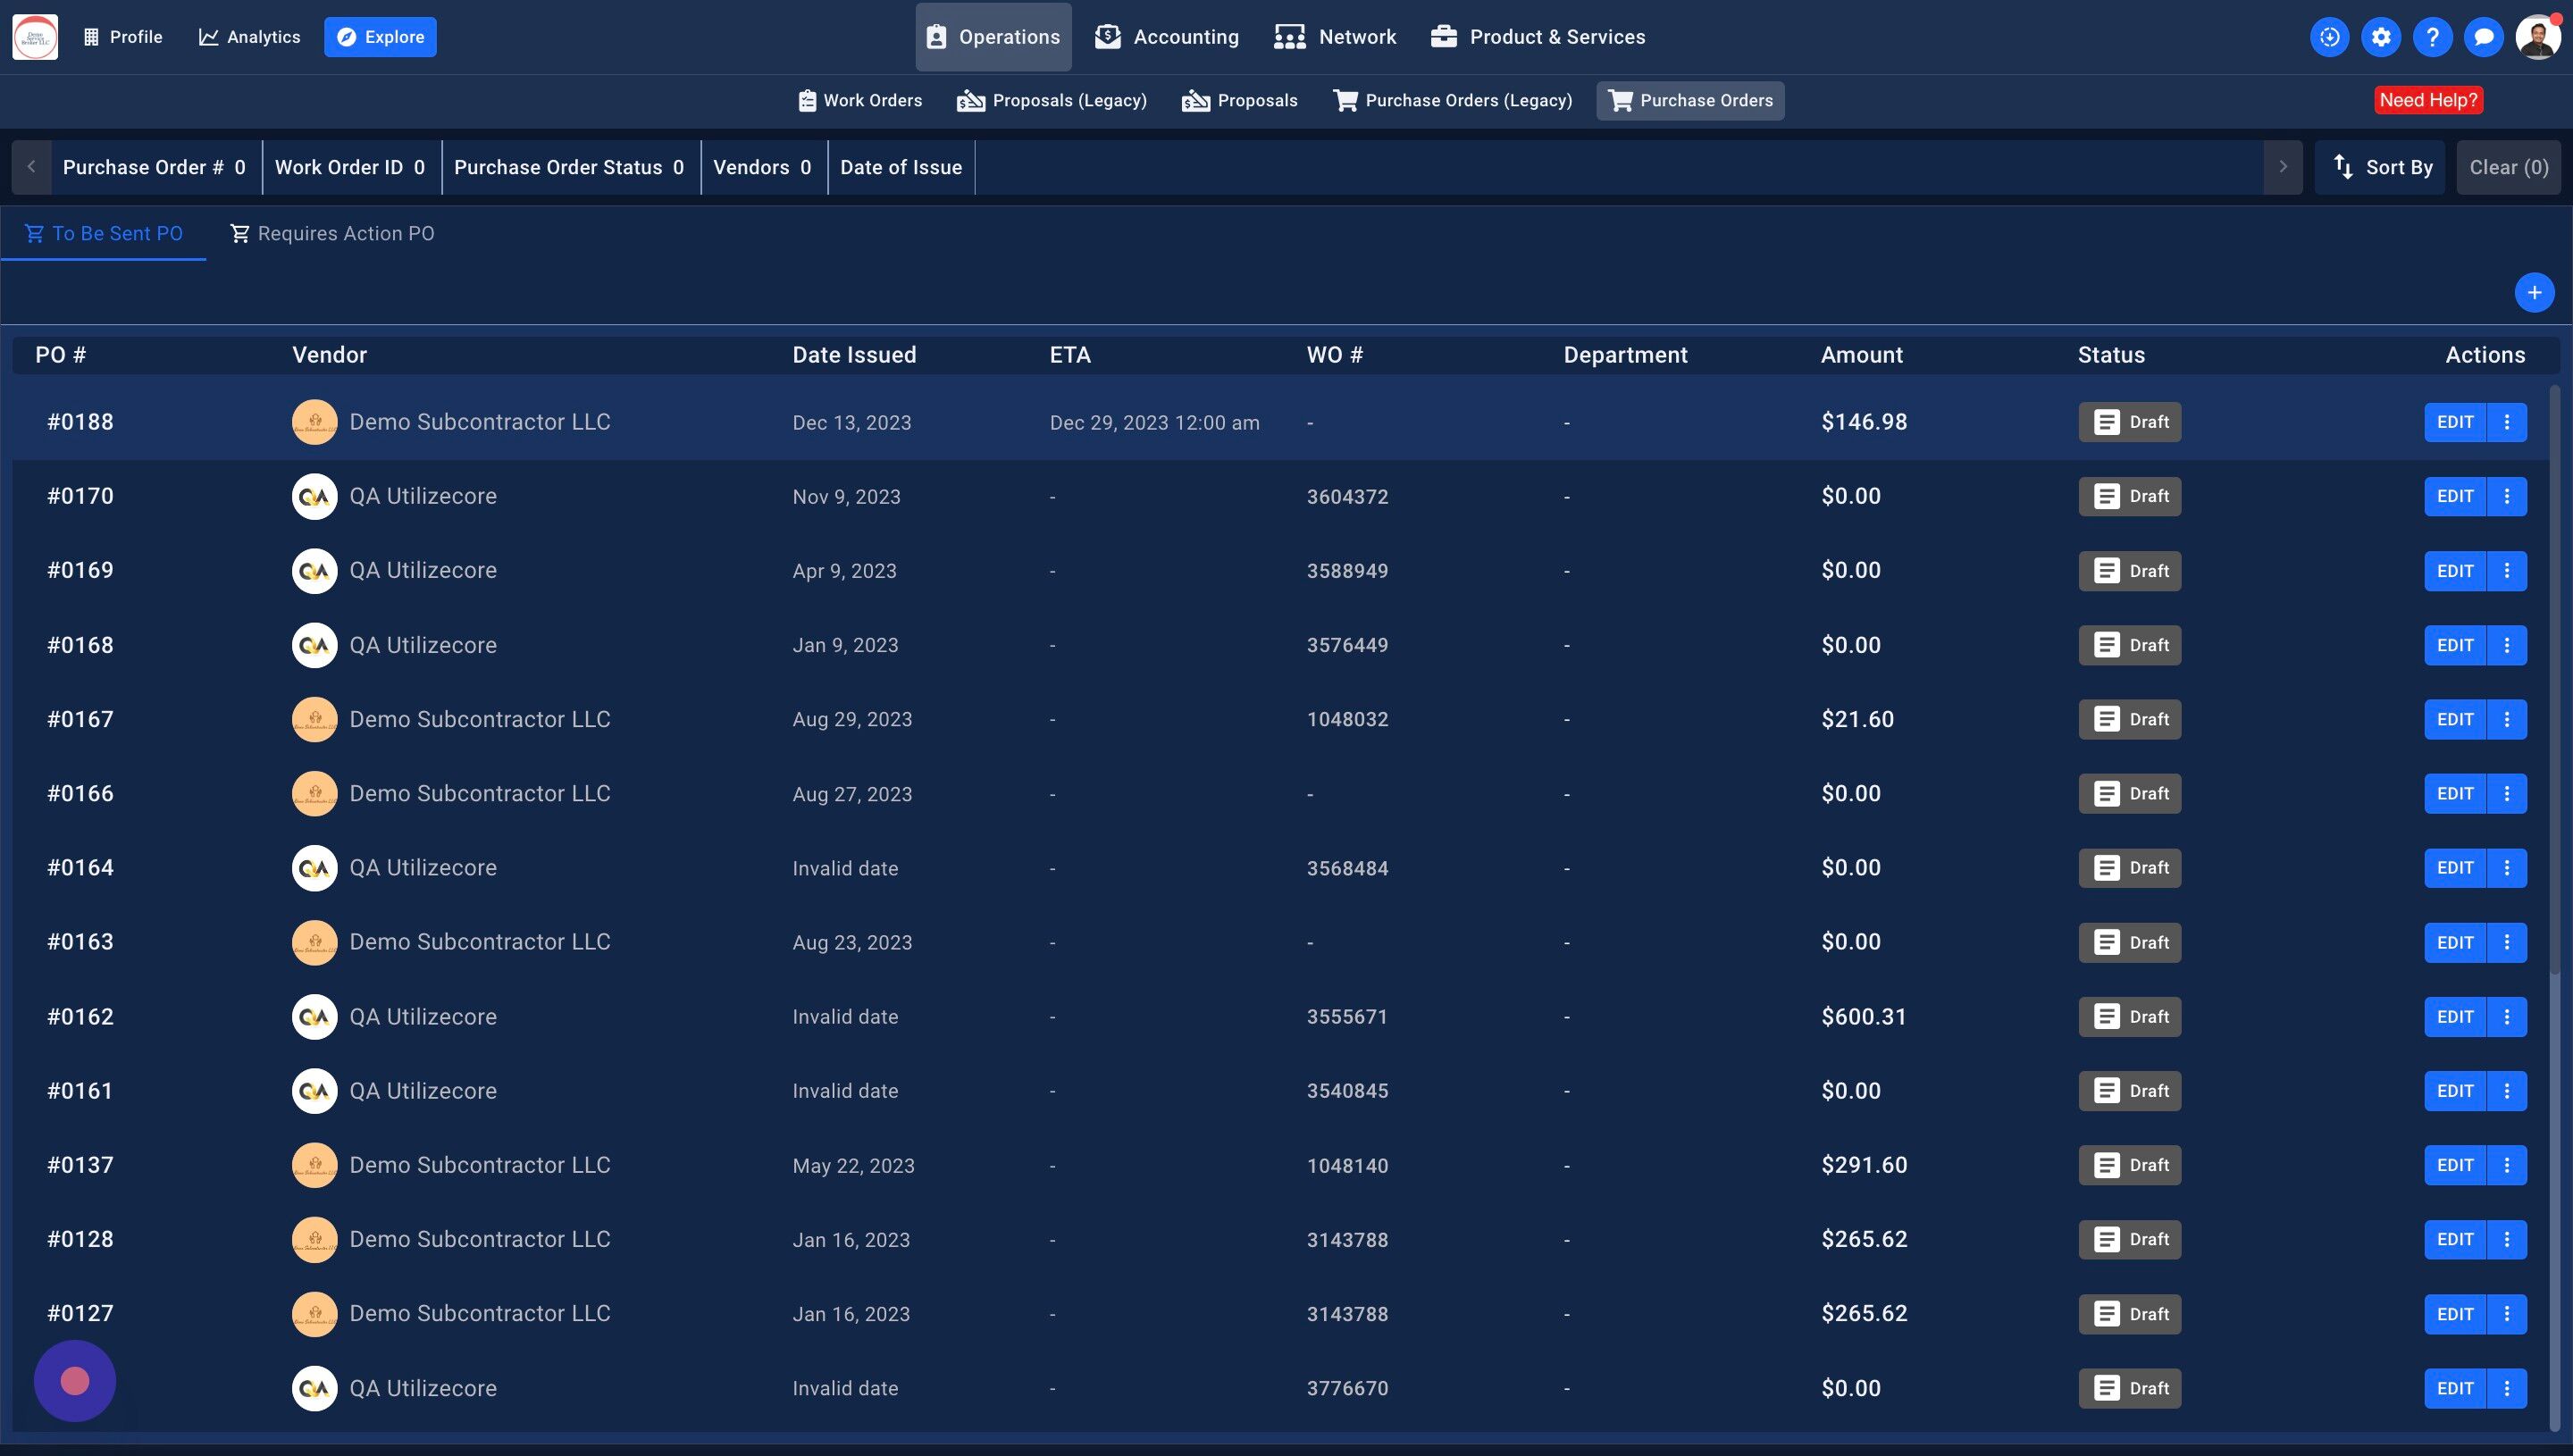Click the clock activity icon in header
Viewport: 2573px width, 1456px height.
pos(2329,37)
